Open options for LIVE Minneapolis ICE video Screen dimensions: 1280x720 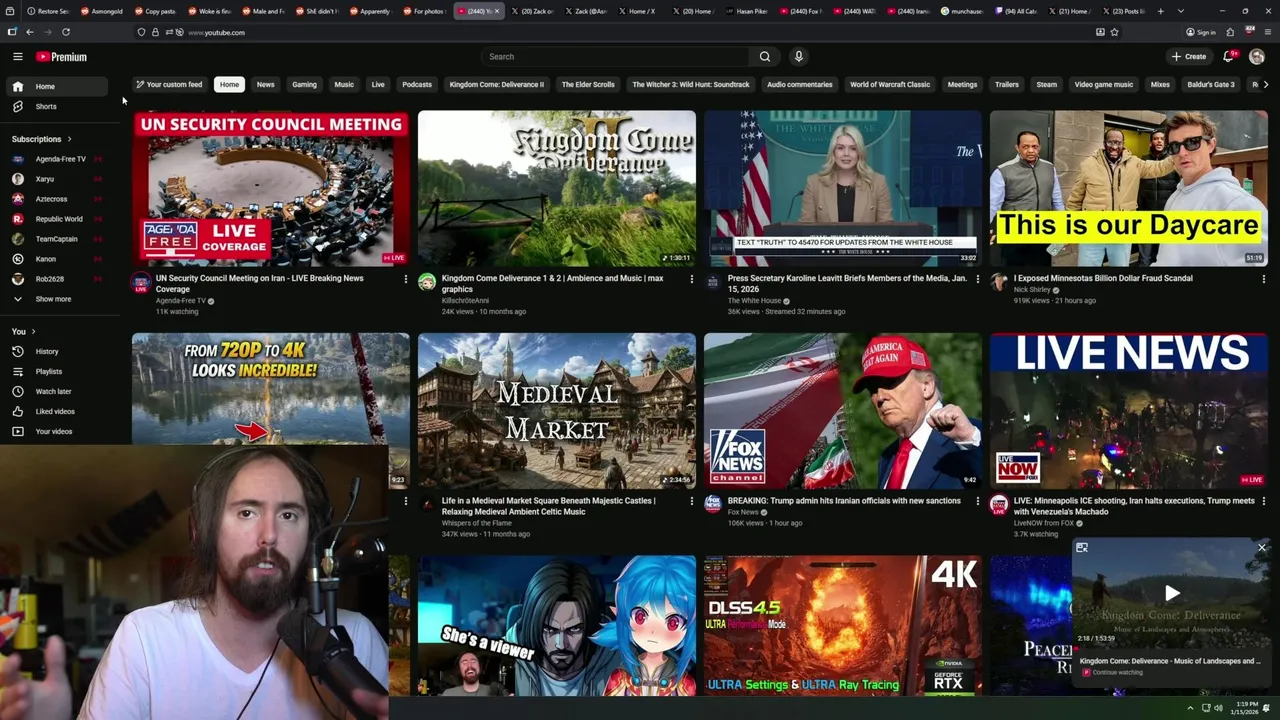tap(1263, 501)
